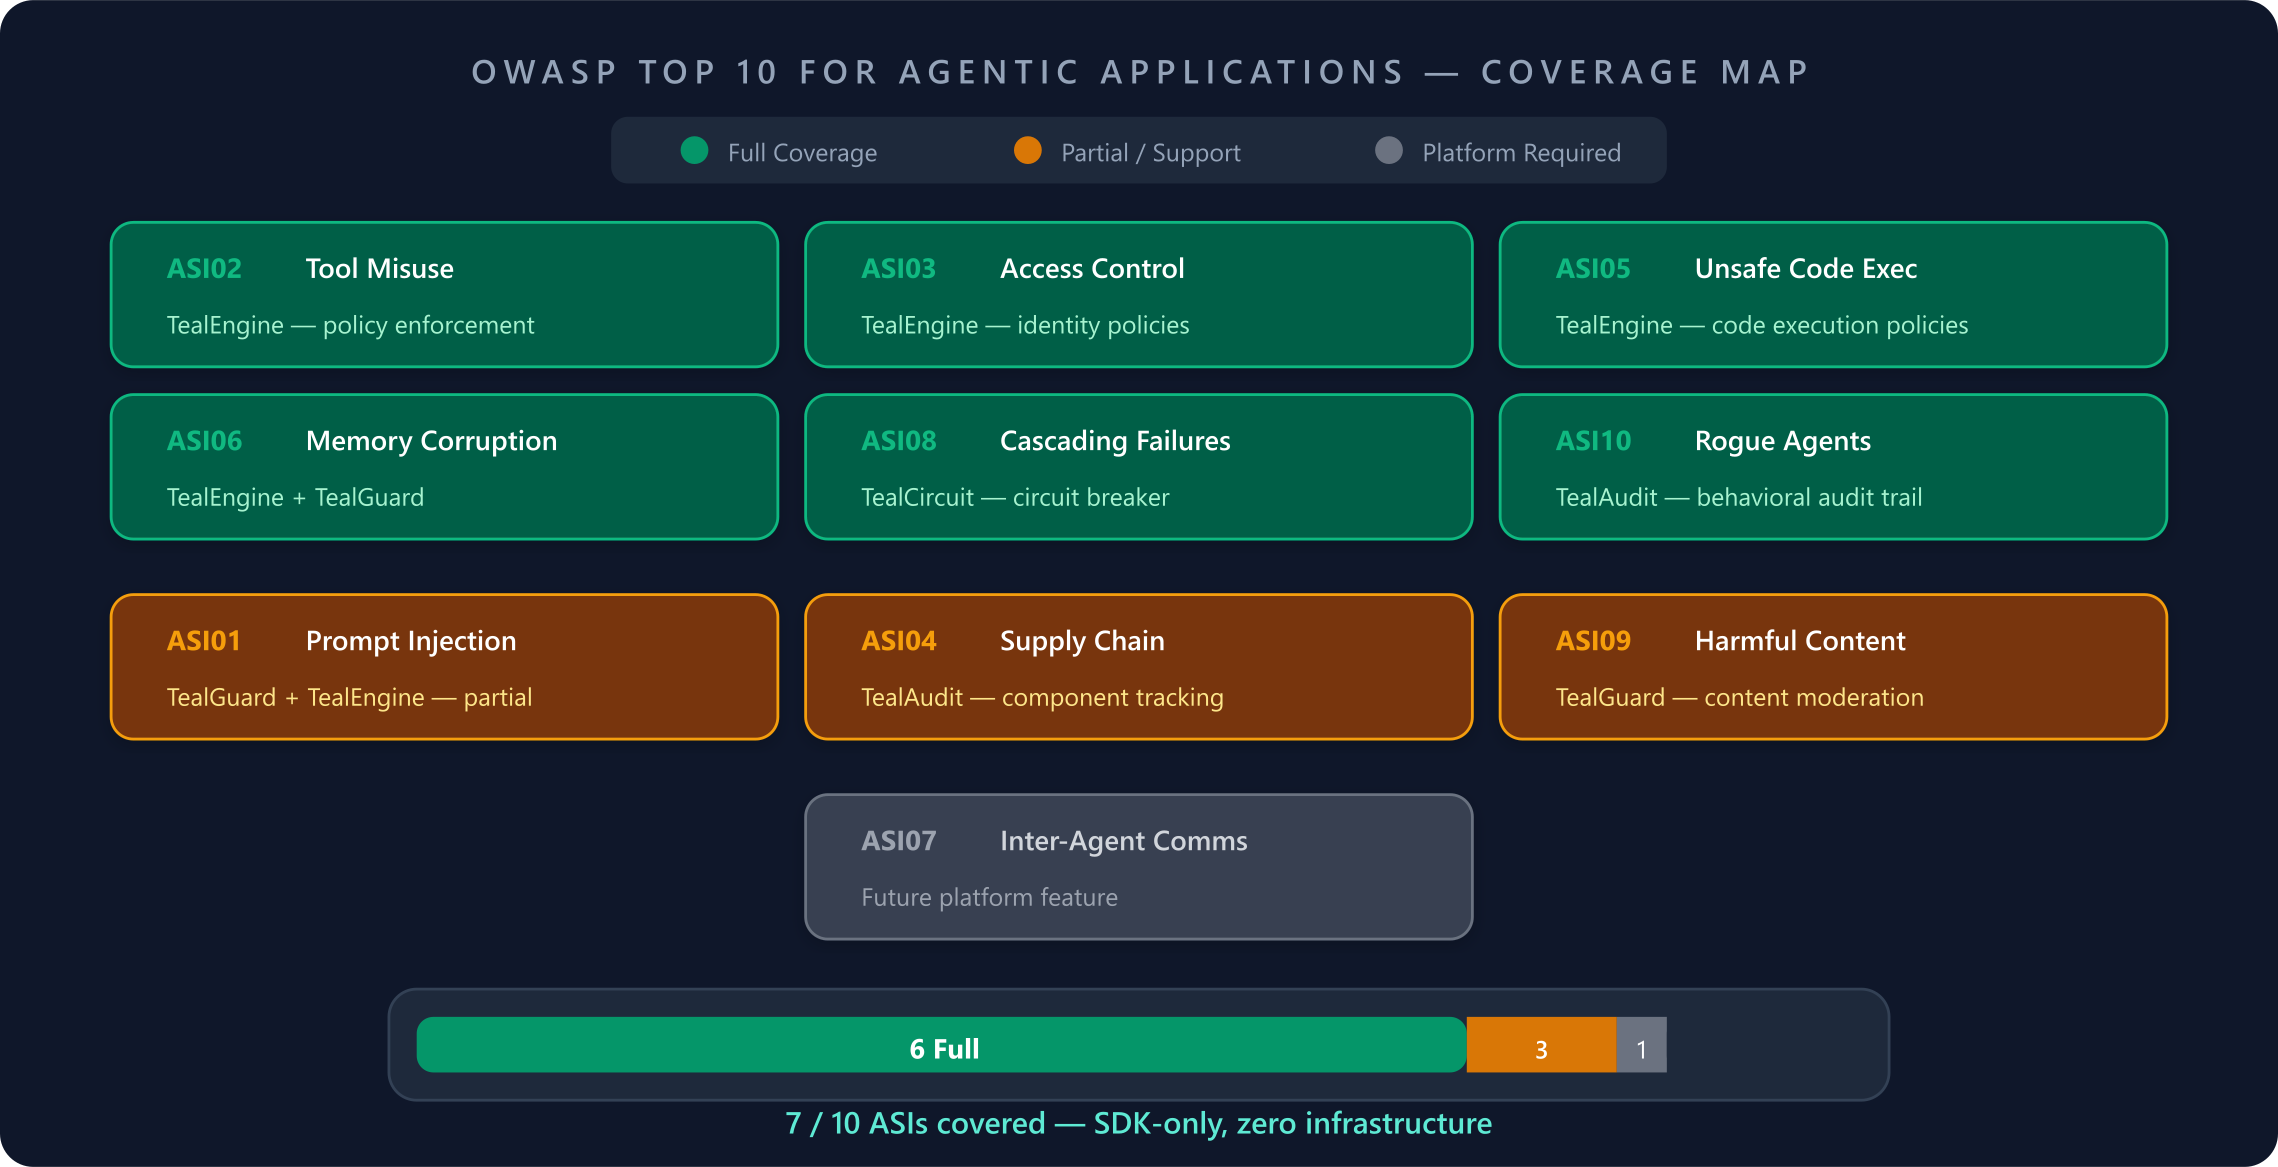2278x1167 pixels.
Task: Click the gray ASI07 Inter-Agent Comms card
Action: (1138, 867)
